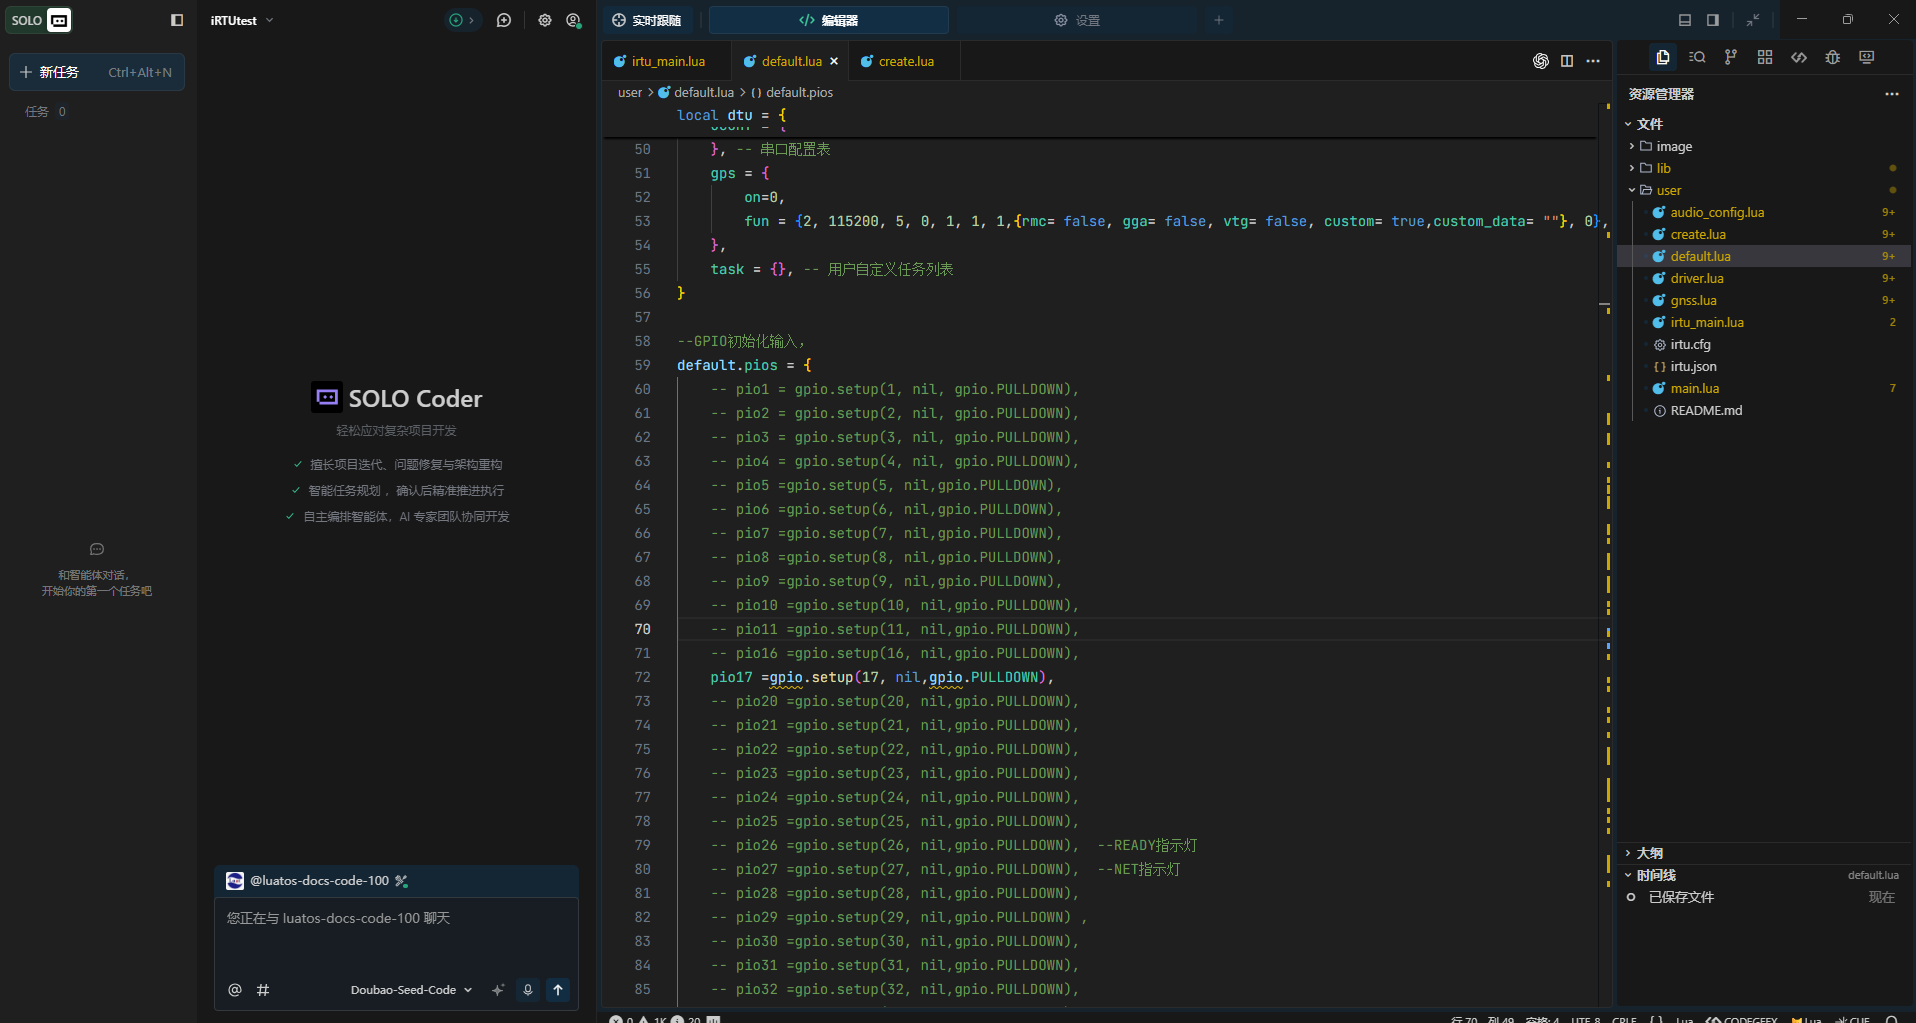Open settings gear in chat header
Viewport: 1916px width, 1023px height.
tap(545, 20)
